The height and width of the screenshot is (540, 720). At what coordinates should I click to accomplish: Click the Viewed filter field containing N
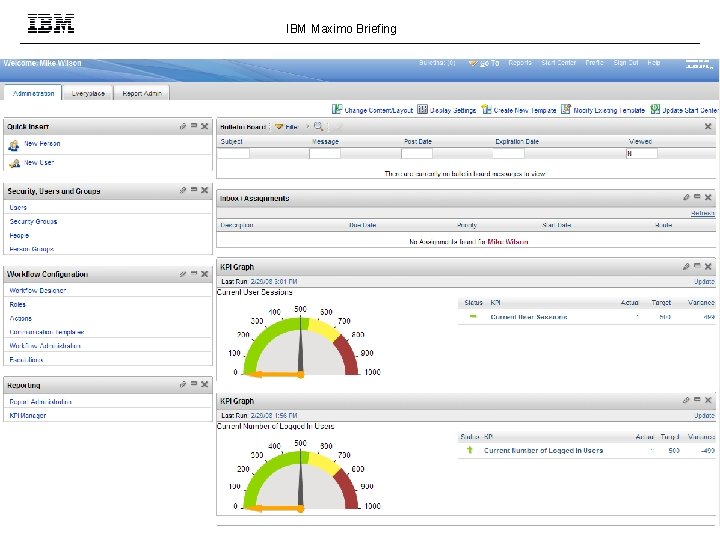(641, 153)
